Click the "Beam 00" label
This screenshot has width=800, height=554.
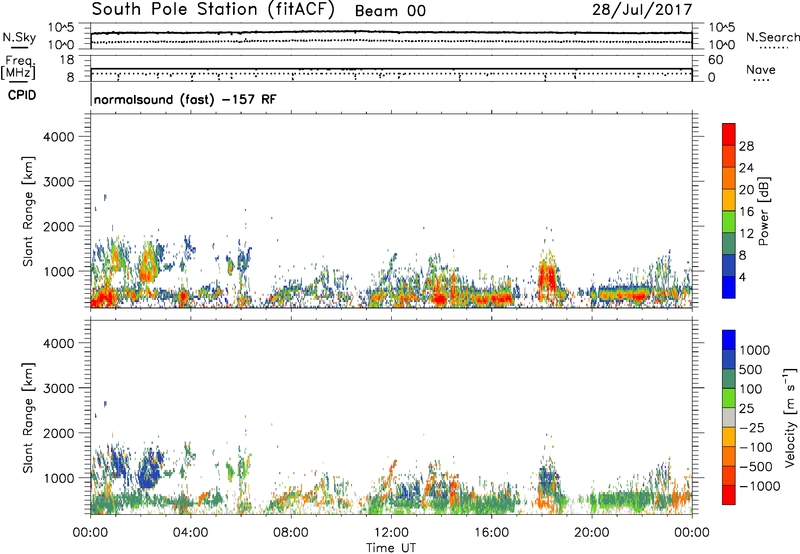[x=390, y=11]
